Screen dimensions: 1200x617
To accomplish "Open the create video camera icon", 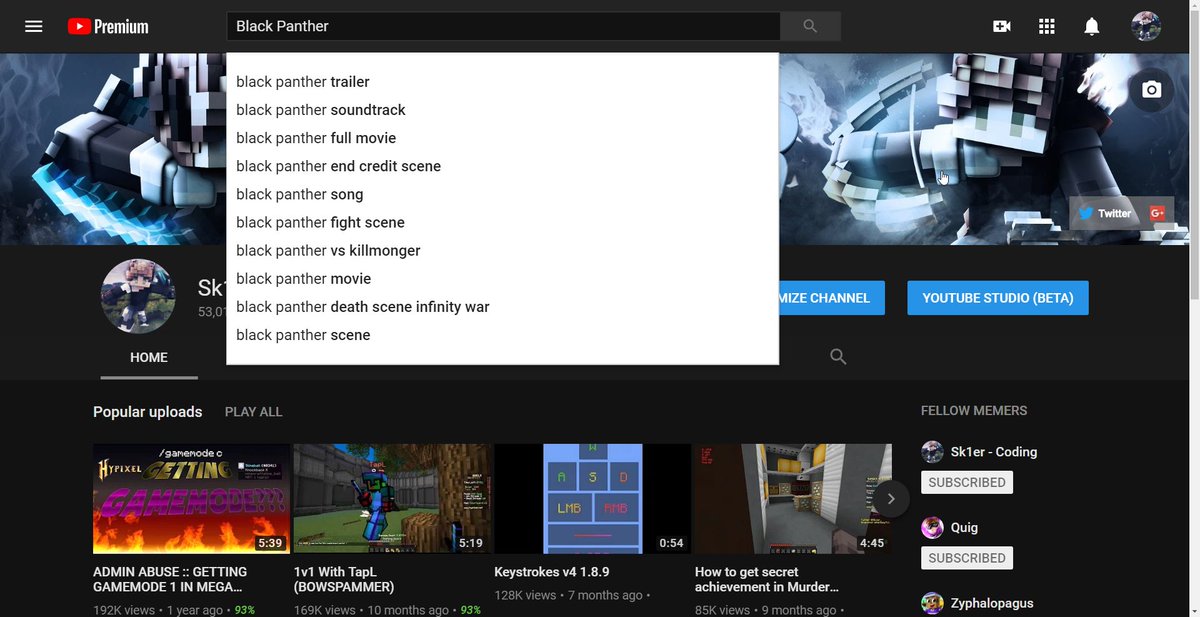I will tap(1002, 26).
